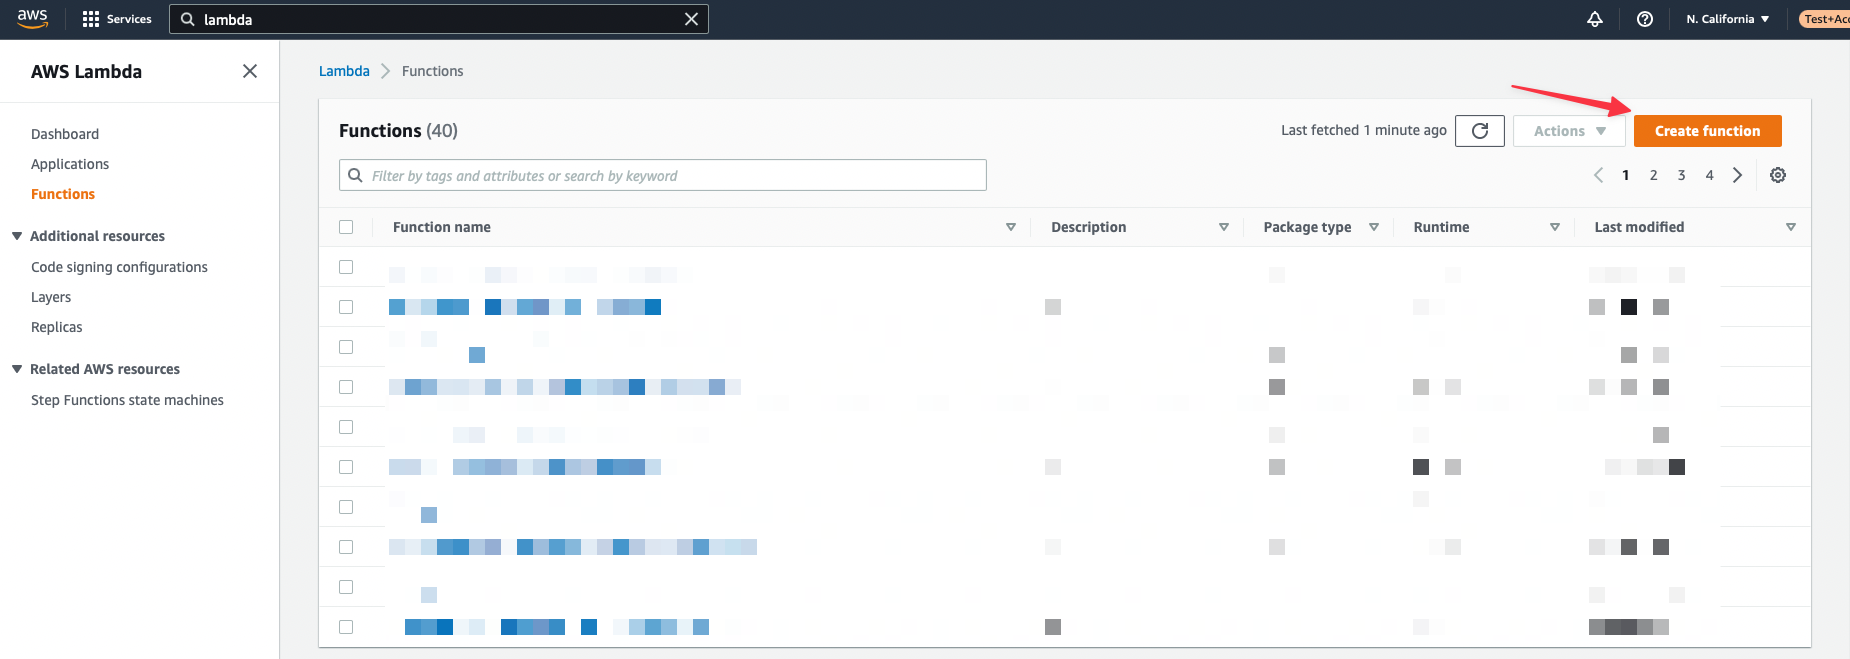1850x659 pixels.
Task: Click the Lambda breadcrumb link
Action: (x=344, y=71)
